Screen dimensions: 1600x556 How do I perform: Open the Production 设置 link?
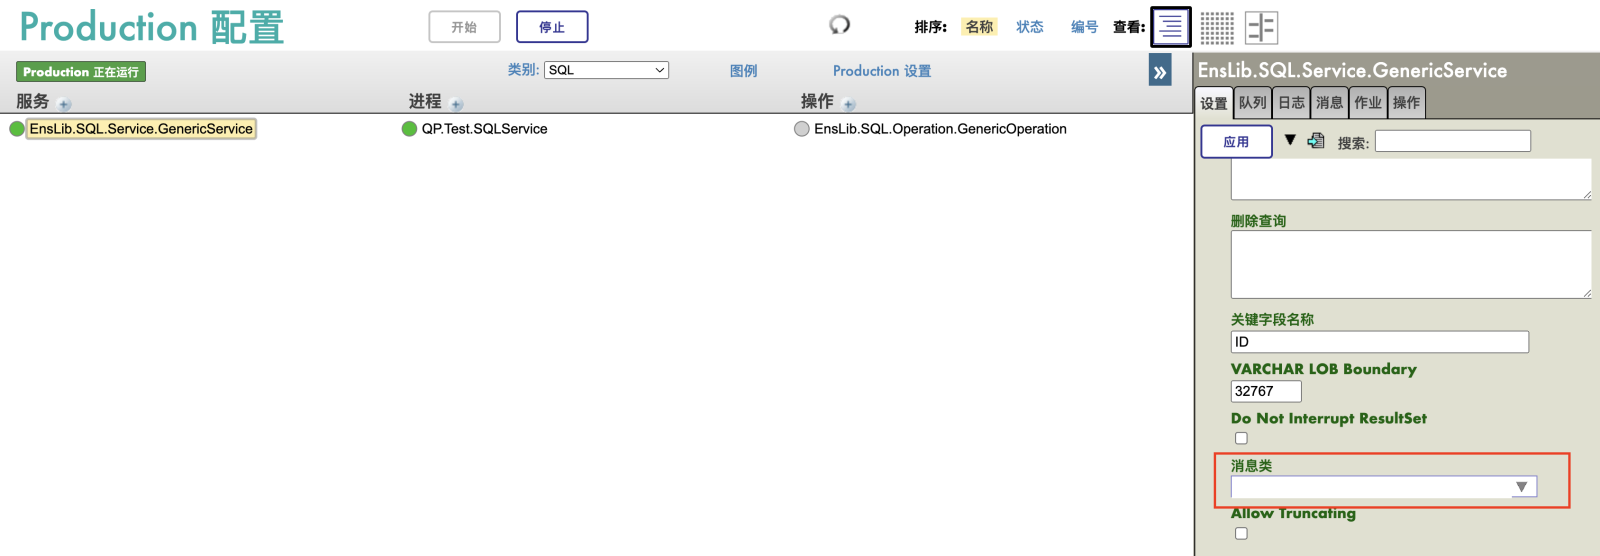(x=881, y=71)
